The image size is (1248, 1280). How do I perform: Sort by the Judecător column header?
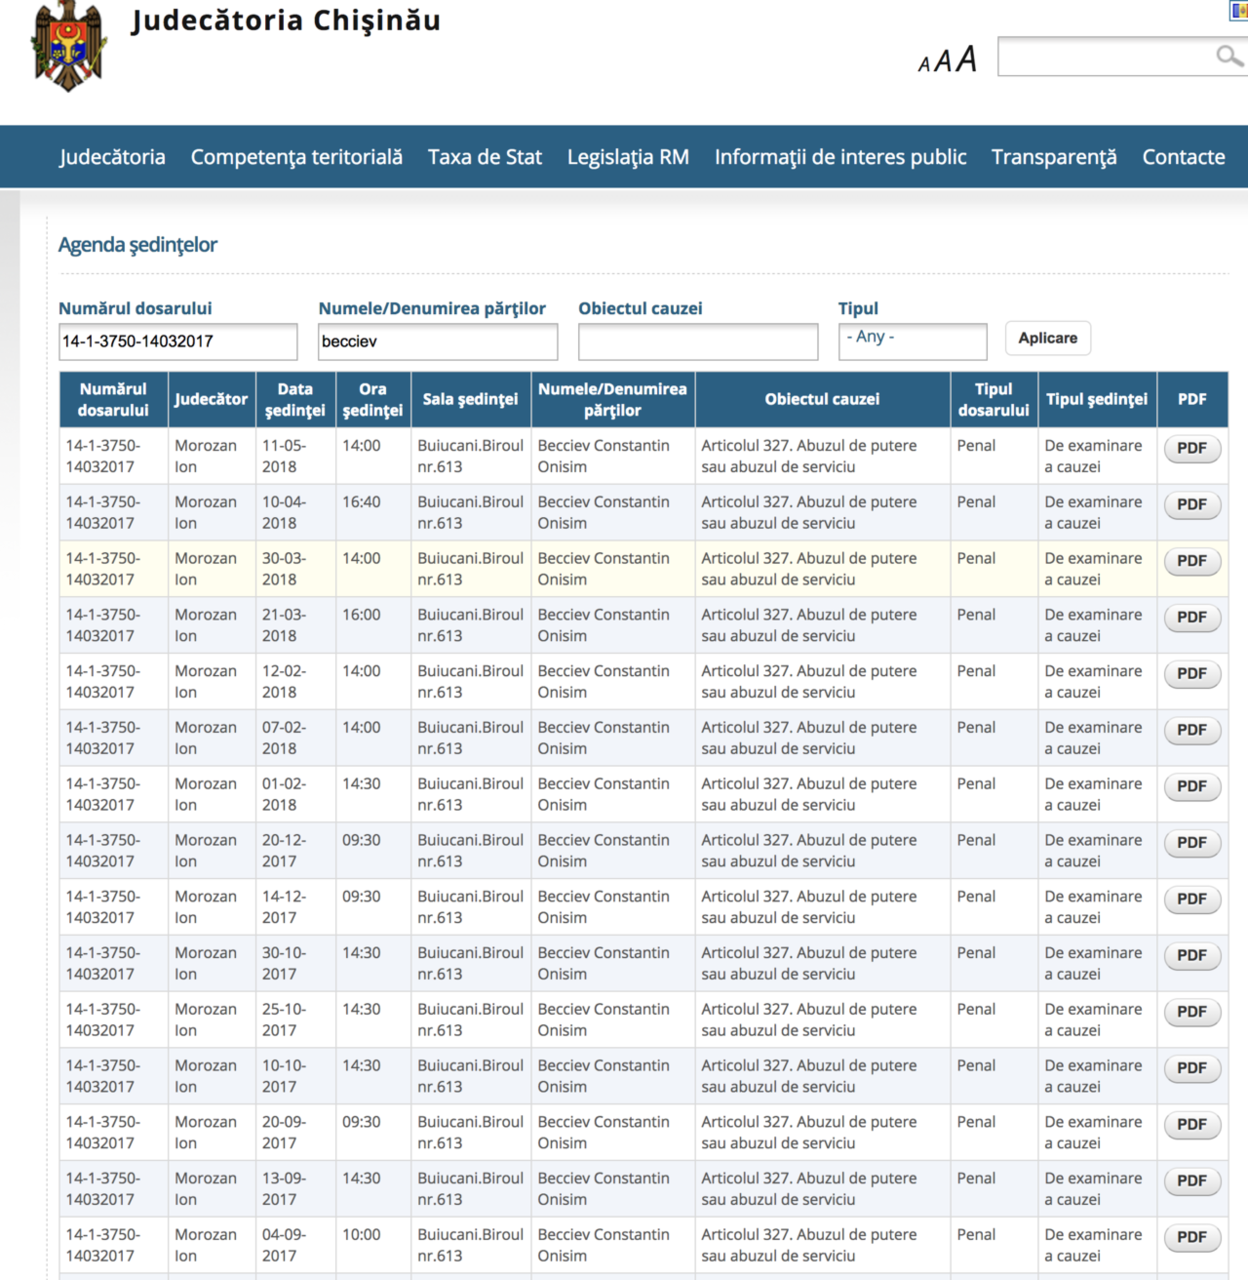[211, 399]
